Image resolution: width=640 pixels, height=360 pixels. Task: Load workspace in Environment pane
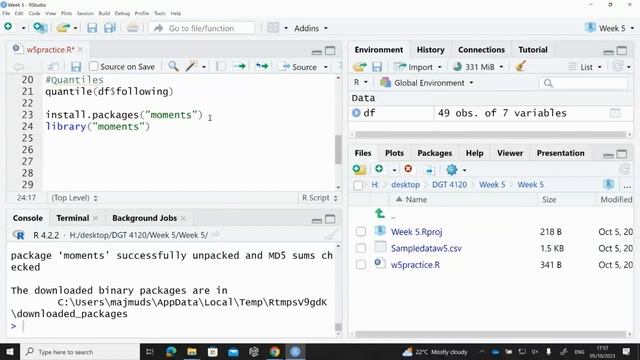pos(360,67)
